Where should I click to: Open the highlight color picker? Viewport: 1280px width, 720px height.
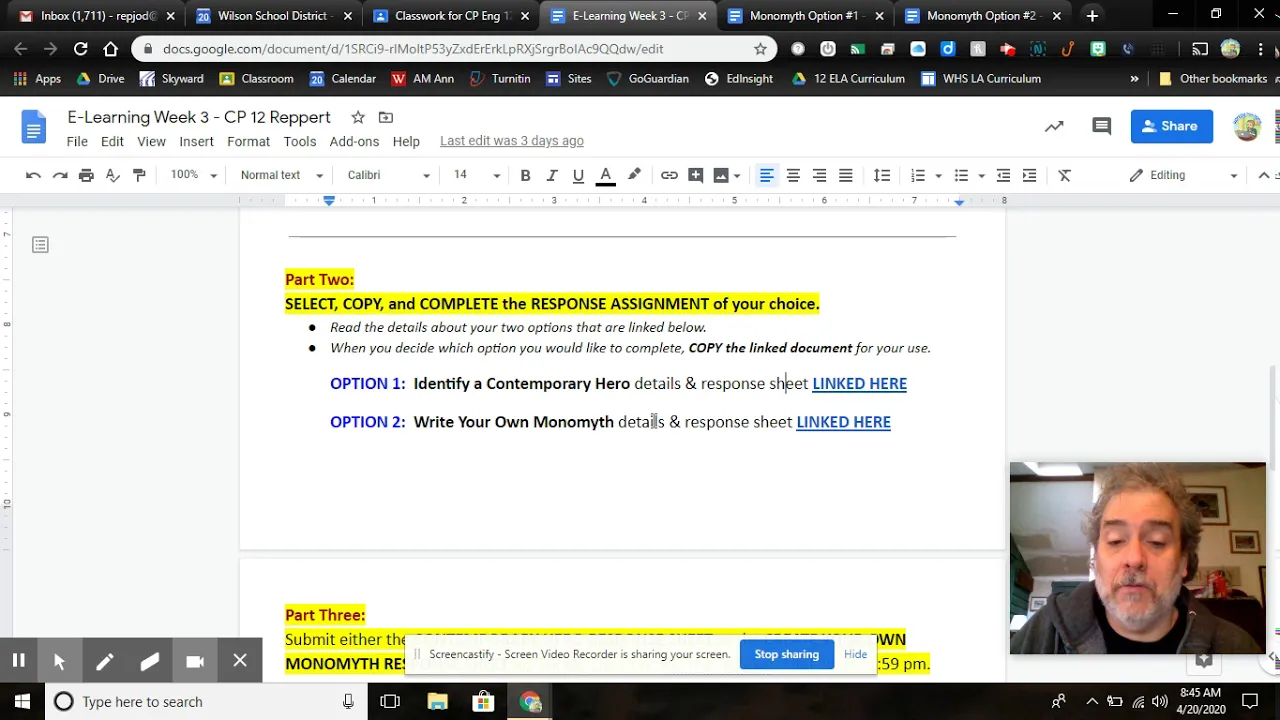tap(634, 175)
